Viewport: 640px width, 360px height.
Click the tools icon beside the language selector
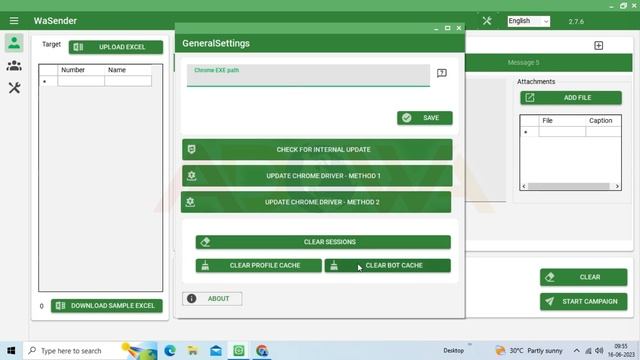[x=487, y=21]
